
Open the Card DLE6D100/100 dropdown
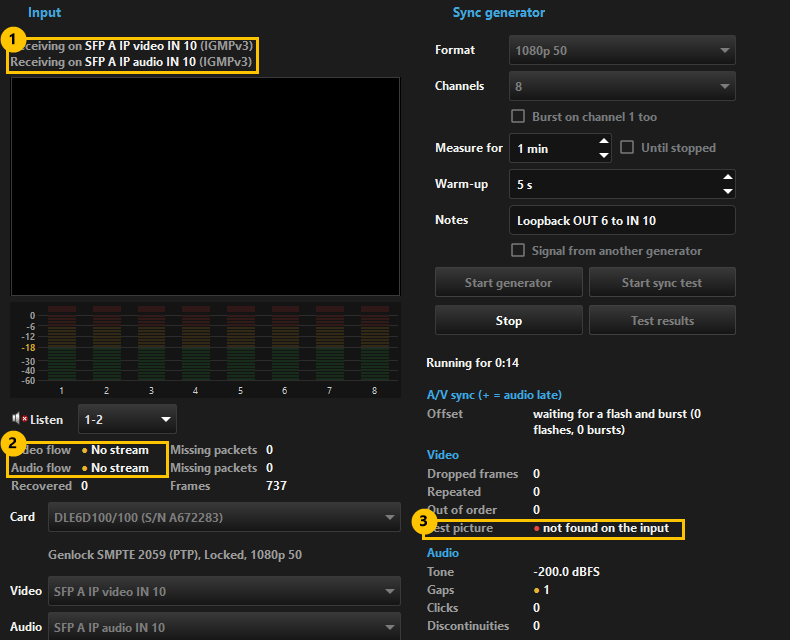pos(224,517)
